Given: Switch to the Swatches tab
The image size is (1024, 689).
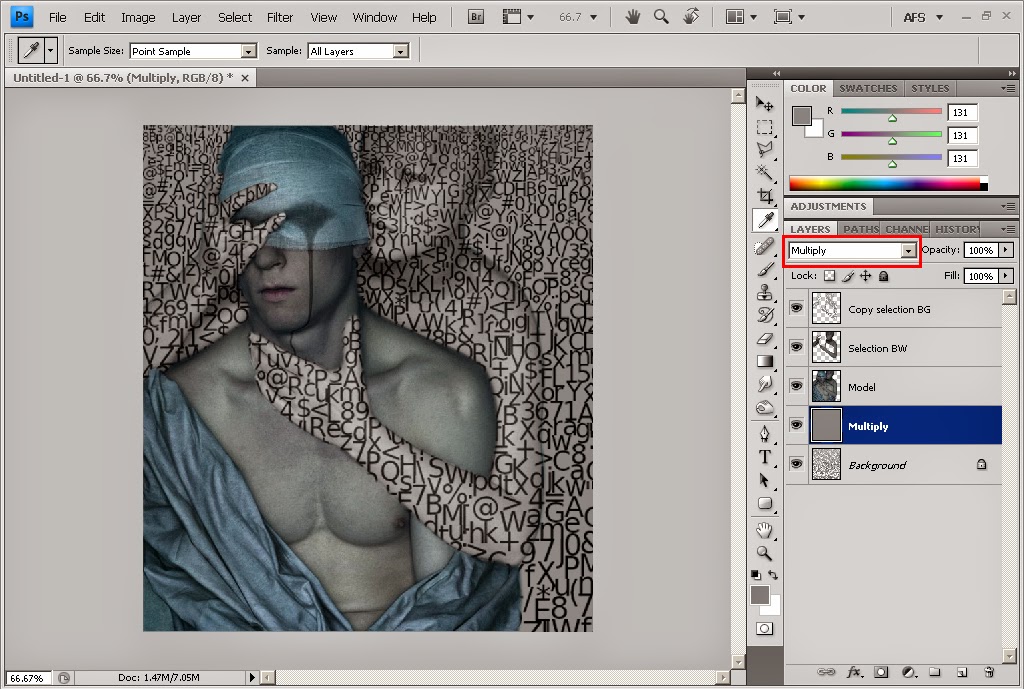Looking at the screenshot, I should click(868, 89).
